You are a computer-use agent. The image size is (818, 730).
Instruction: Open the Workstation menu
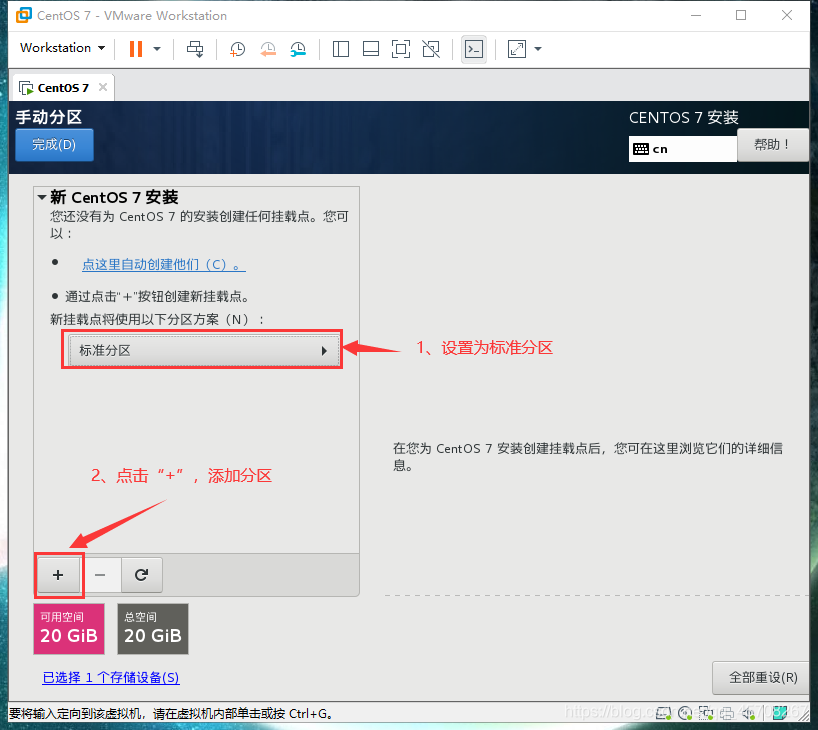[62, 48]
